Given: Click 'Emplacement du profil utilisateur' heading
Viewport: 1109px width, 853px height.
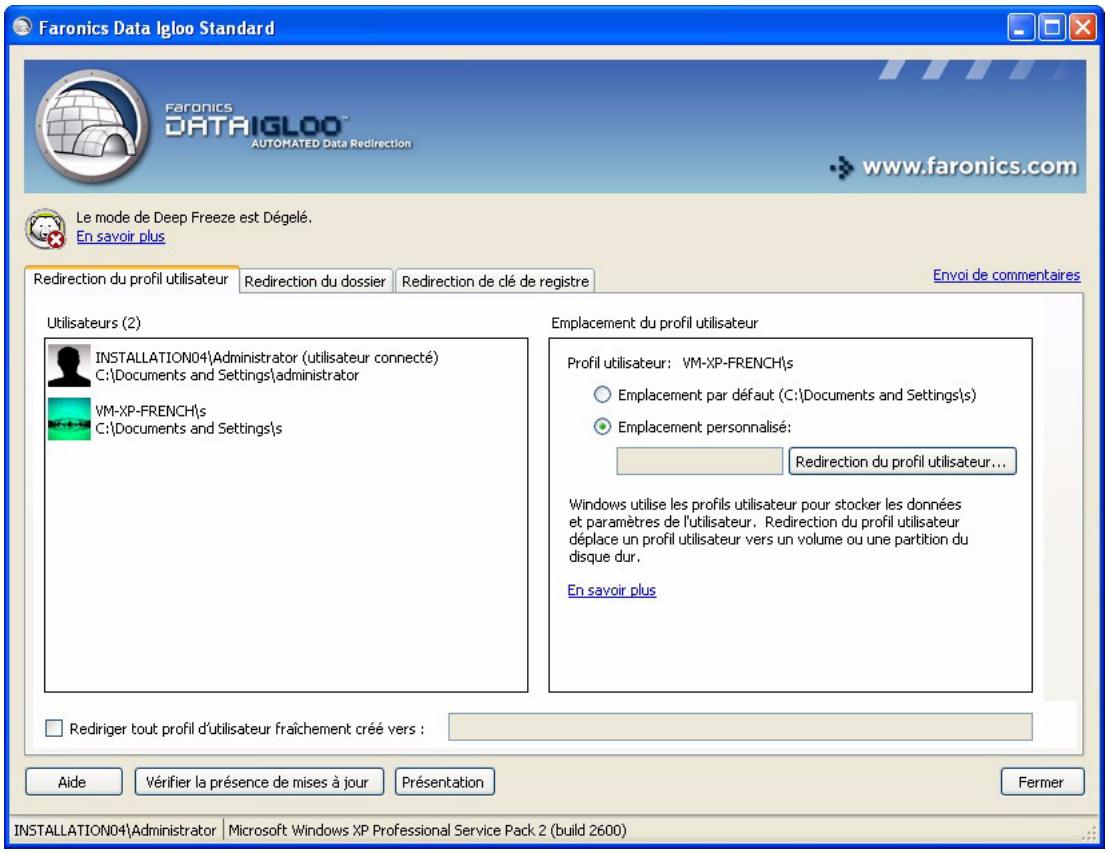Looking at the screenshot, I should tap(654, 323).
